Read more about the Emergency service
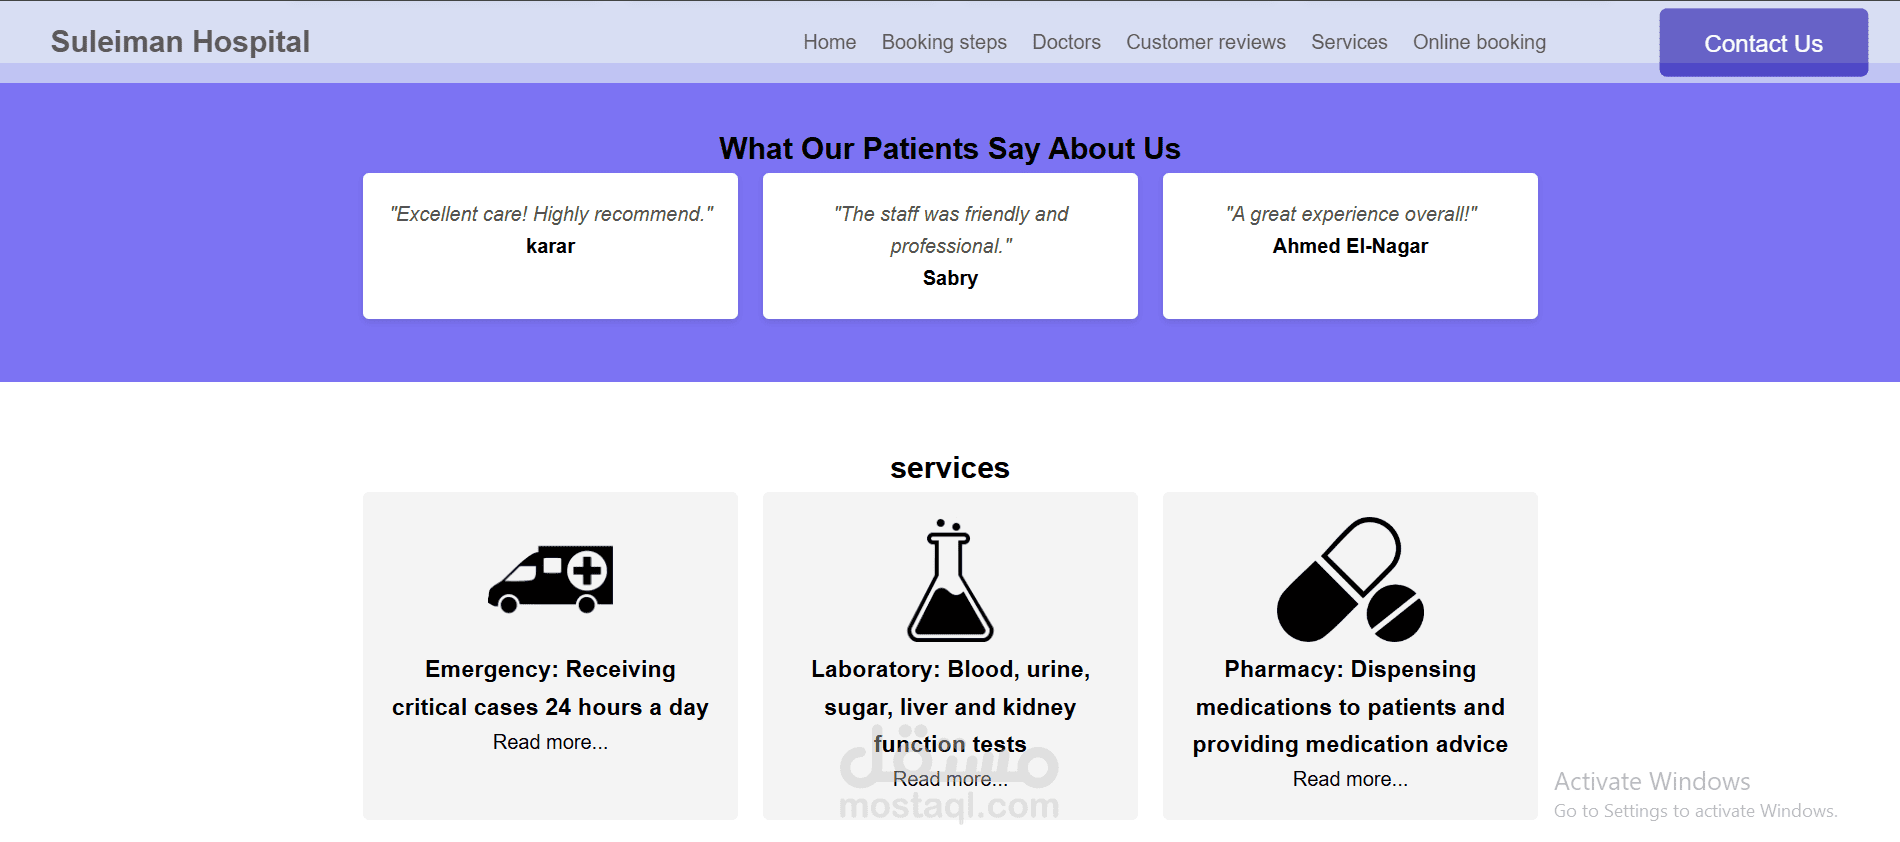This screenshot has height=842, width=1900. pos(550,742)
